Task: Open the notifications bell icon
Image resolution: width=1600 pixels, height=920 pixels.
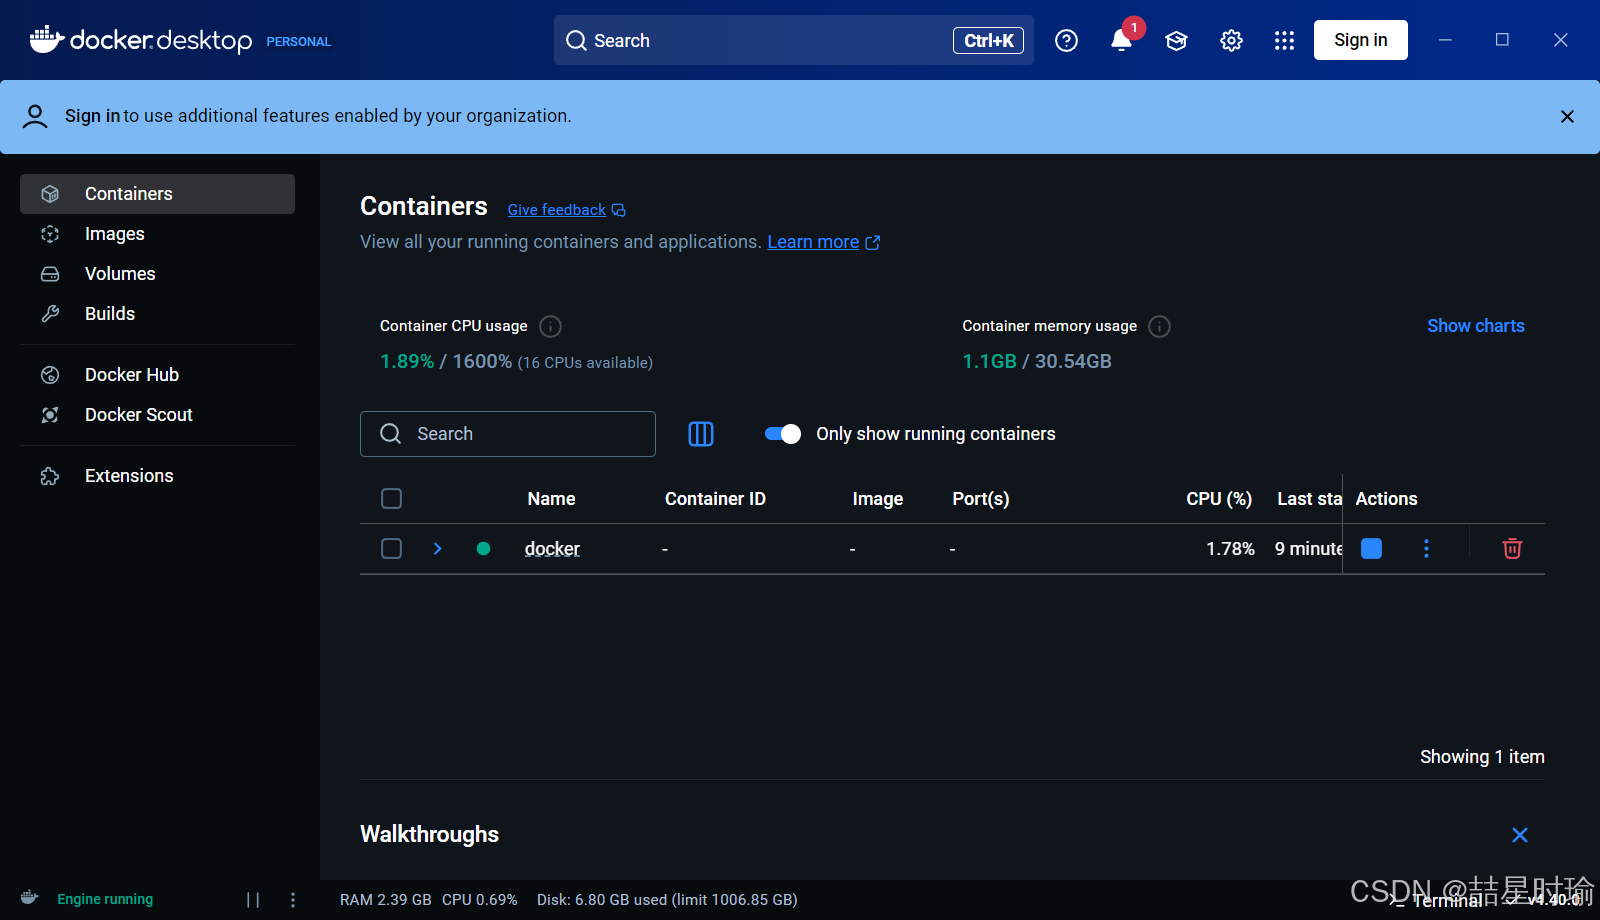Action: tap(1122, 40)
